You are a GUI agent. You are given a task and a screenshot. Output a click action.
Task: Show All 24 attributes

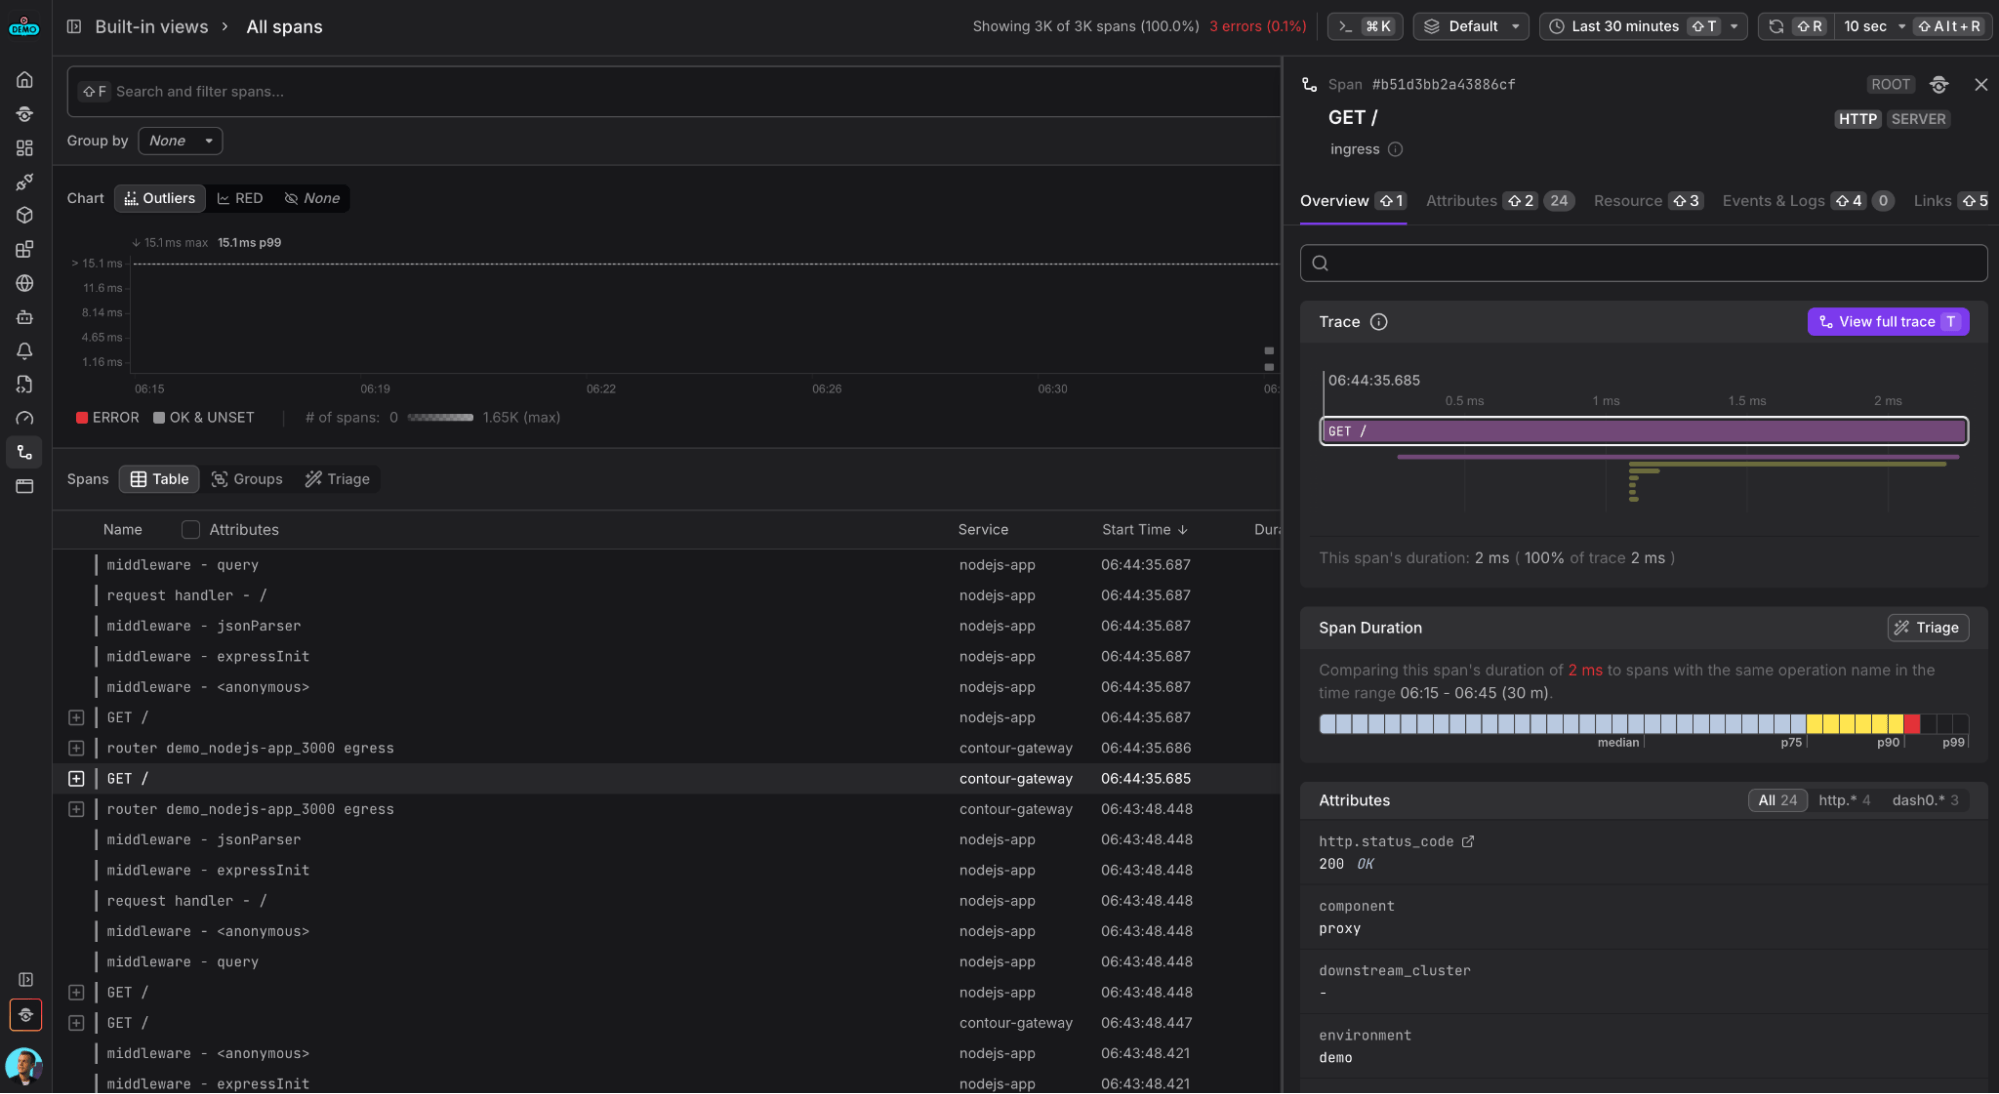1777,801
